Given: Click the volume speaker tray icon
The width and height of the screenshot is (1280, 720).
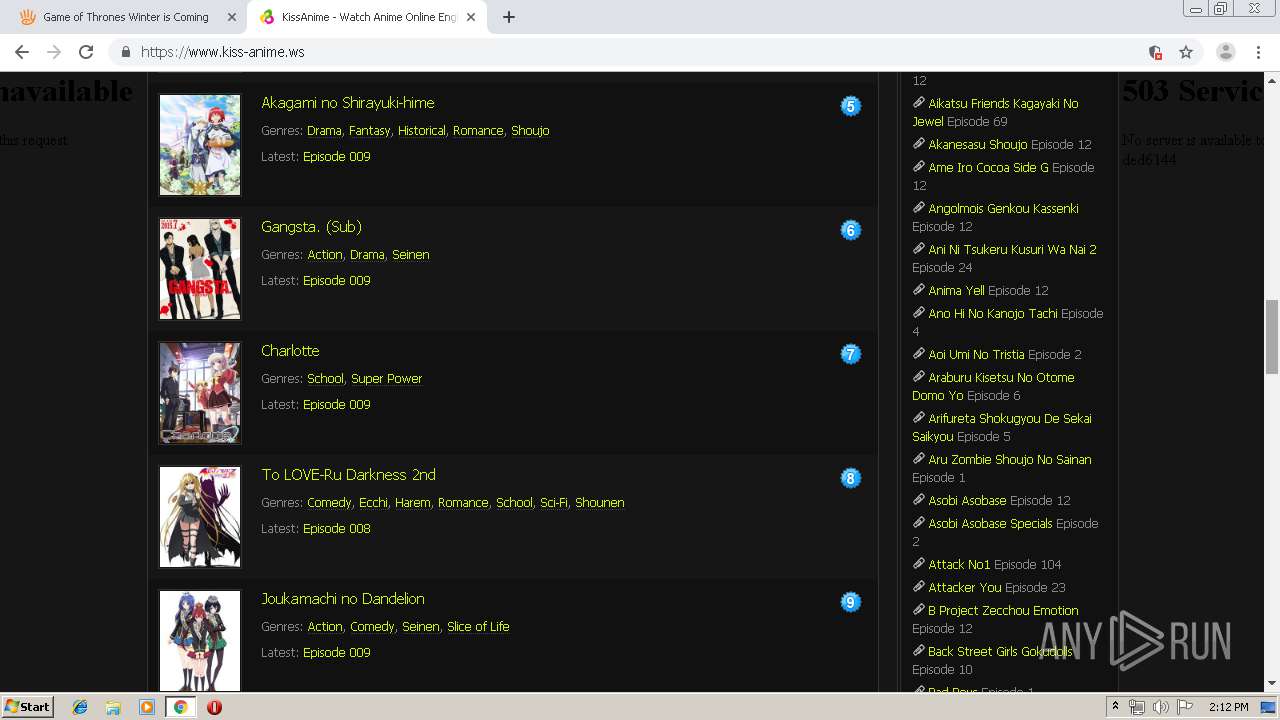Looking at the screenshot, I should pyautogui.click(x=1160, y=707).
